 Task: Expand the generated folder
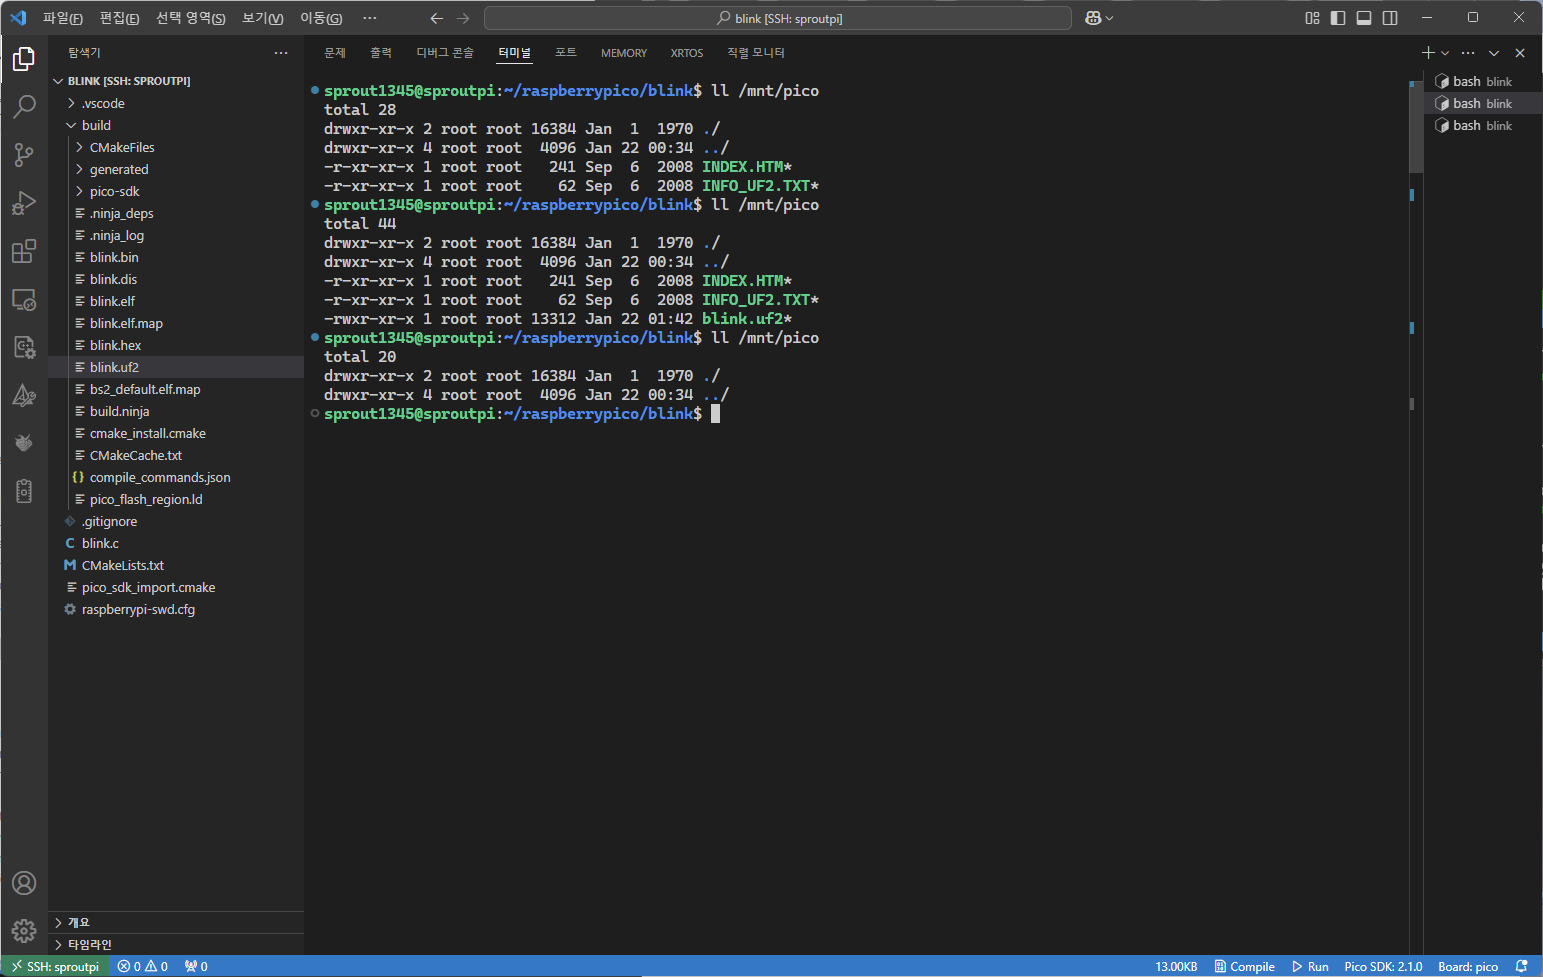(x=176, y=169)
